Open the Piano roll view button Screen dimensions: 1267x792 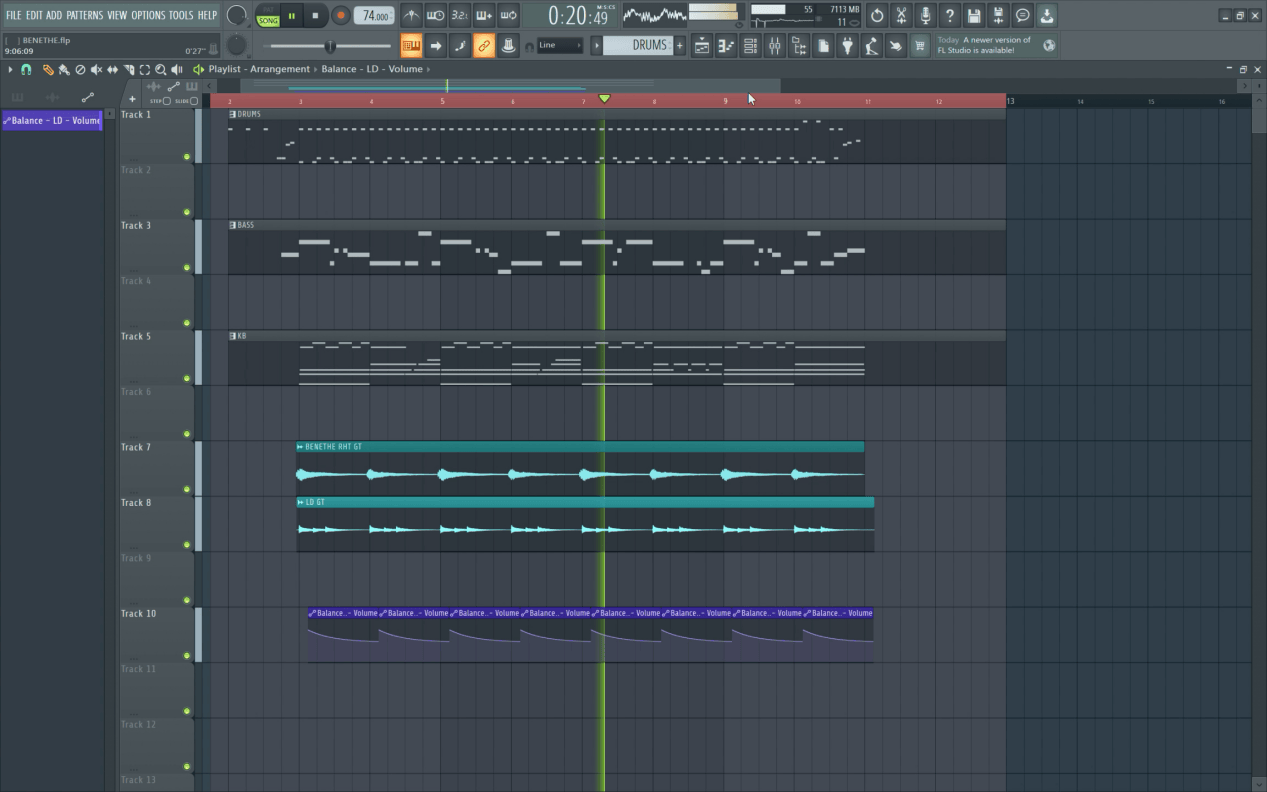pos(726,46)
